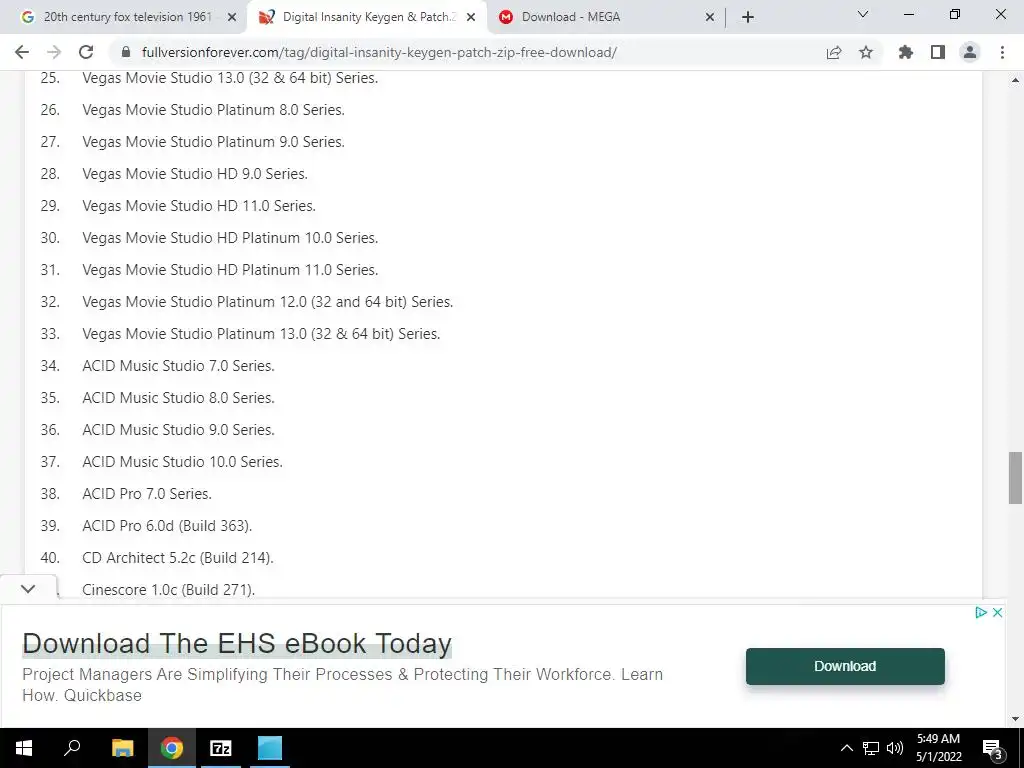Click 'Vegas Movie Studio Platinum 12.0' list item
Image resolution: width=1024 pixels, height=768 pixels.
(268, 302)
